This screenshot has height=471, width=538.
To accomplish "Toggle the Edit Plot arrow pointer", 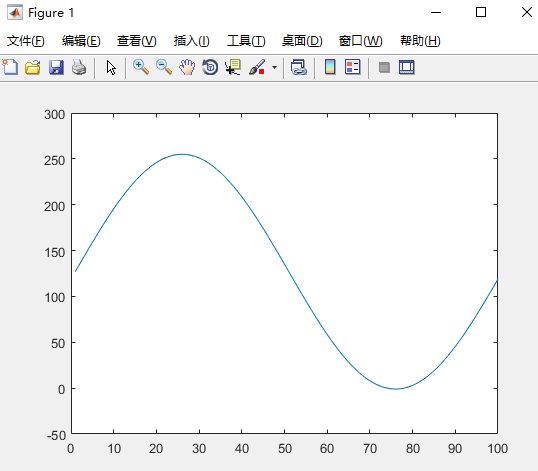I will click(111, 67).
